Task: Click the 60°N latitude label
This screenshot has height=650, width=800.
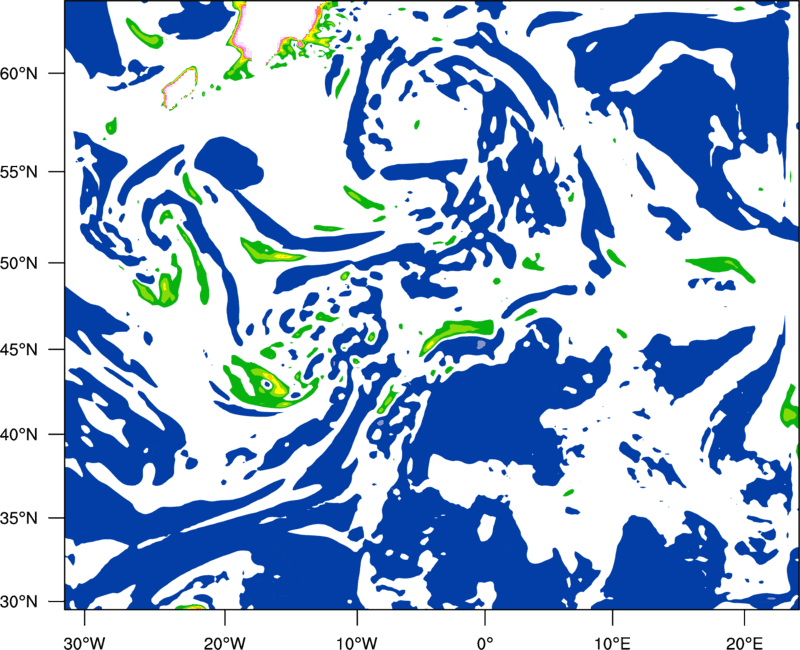Action: pyautogui.click(x=19, y=74)
